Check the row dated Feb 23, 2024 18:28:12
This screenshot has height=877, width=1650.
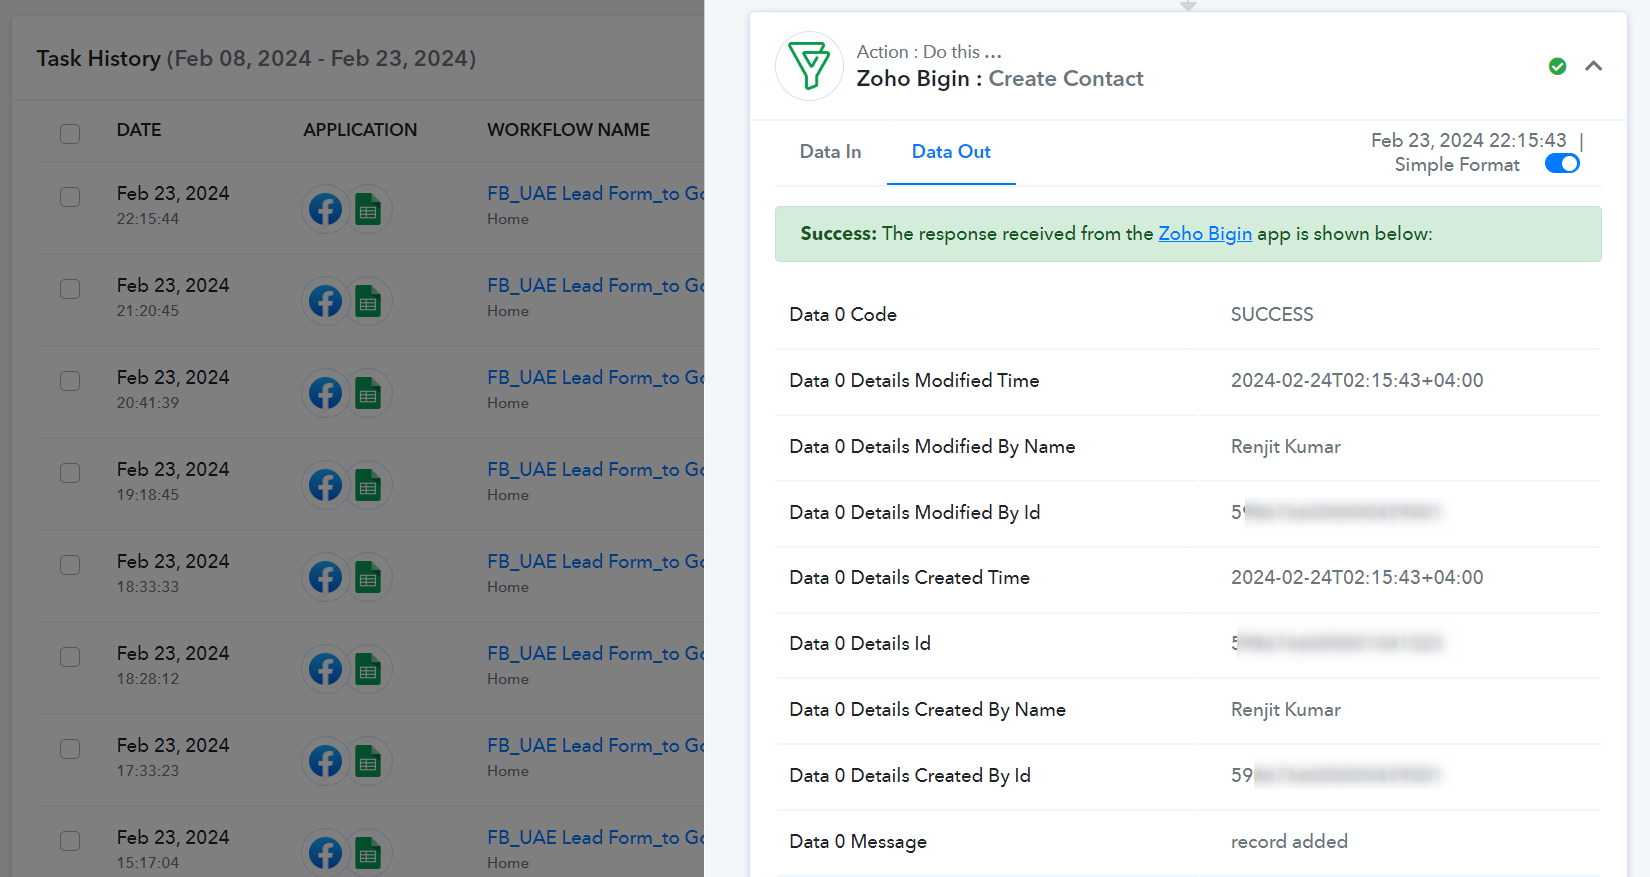pos(70,657)
